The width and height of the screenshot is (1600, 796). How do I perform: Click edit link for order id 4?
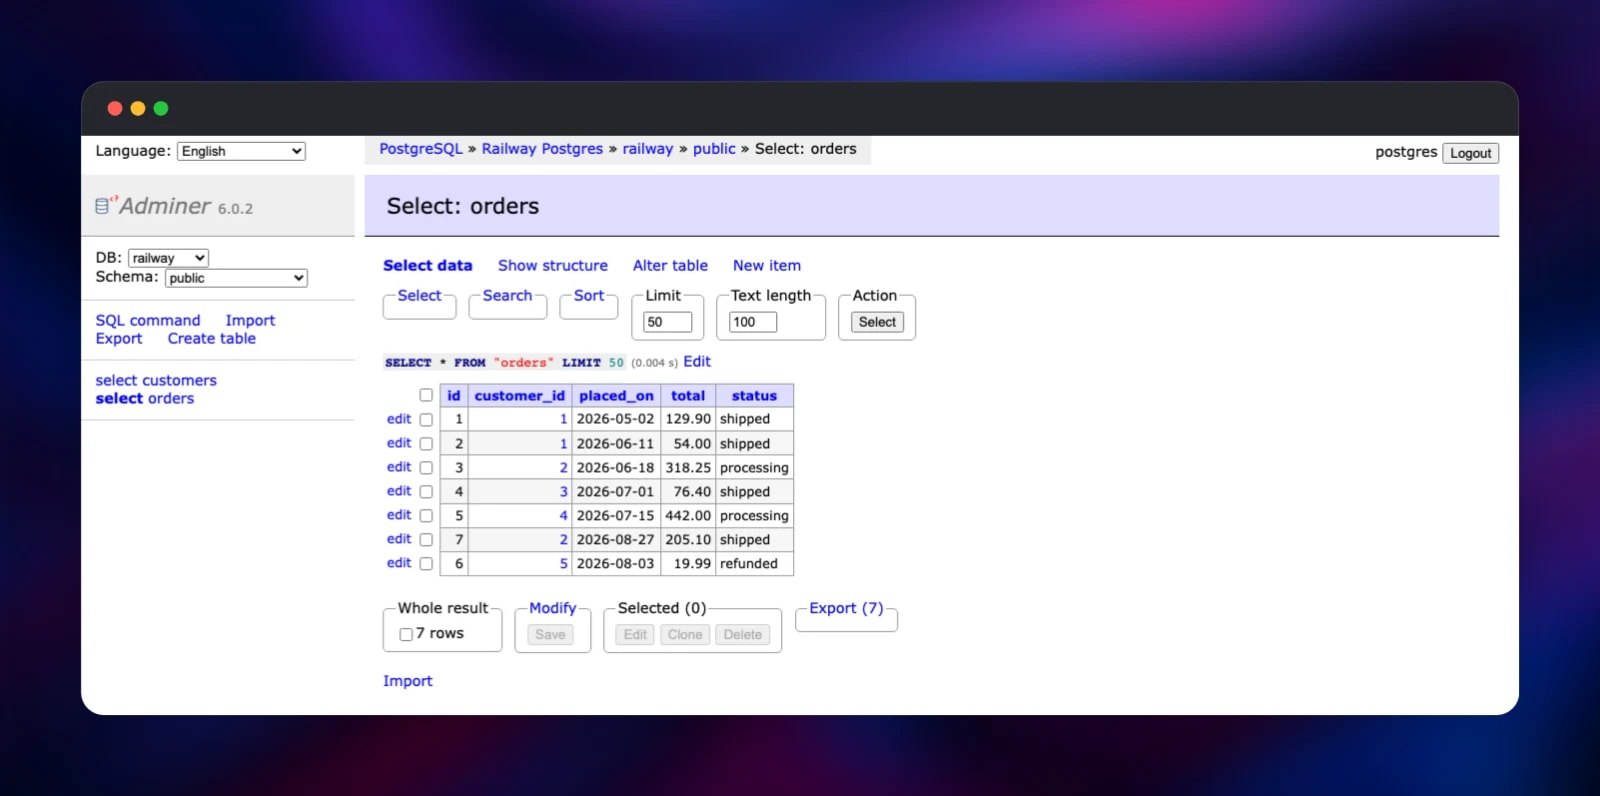pos(399,491)
